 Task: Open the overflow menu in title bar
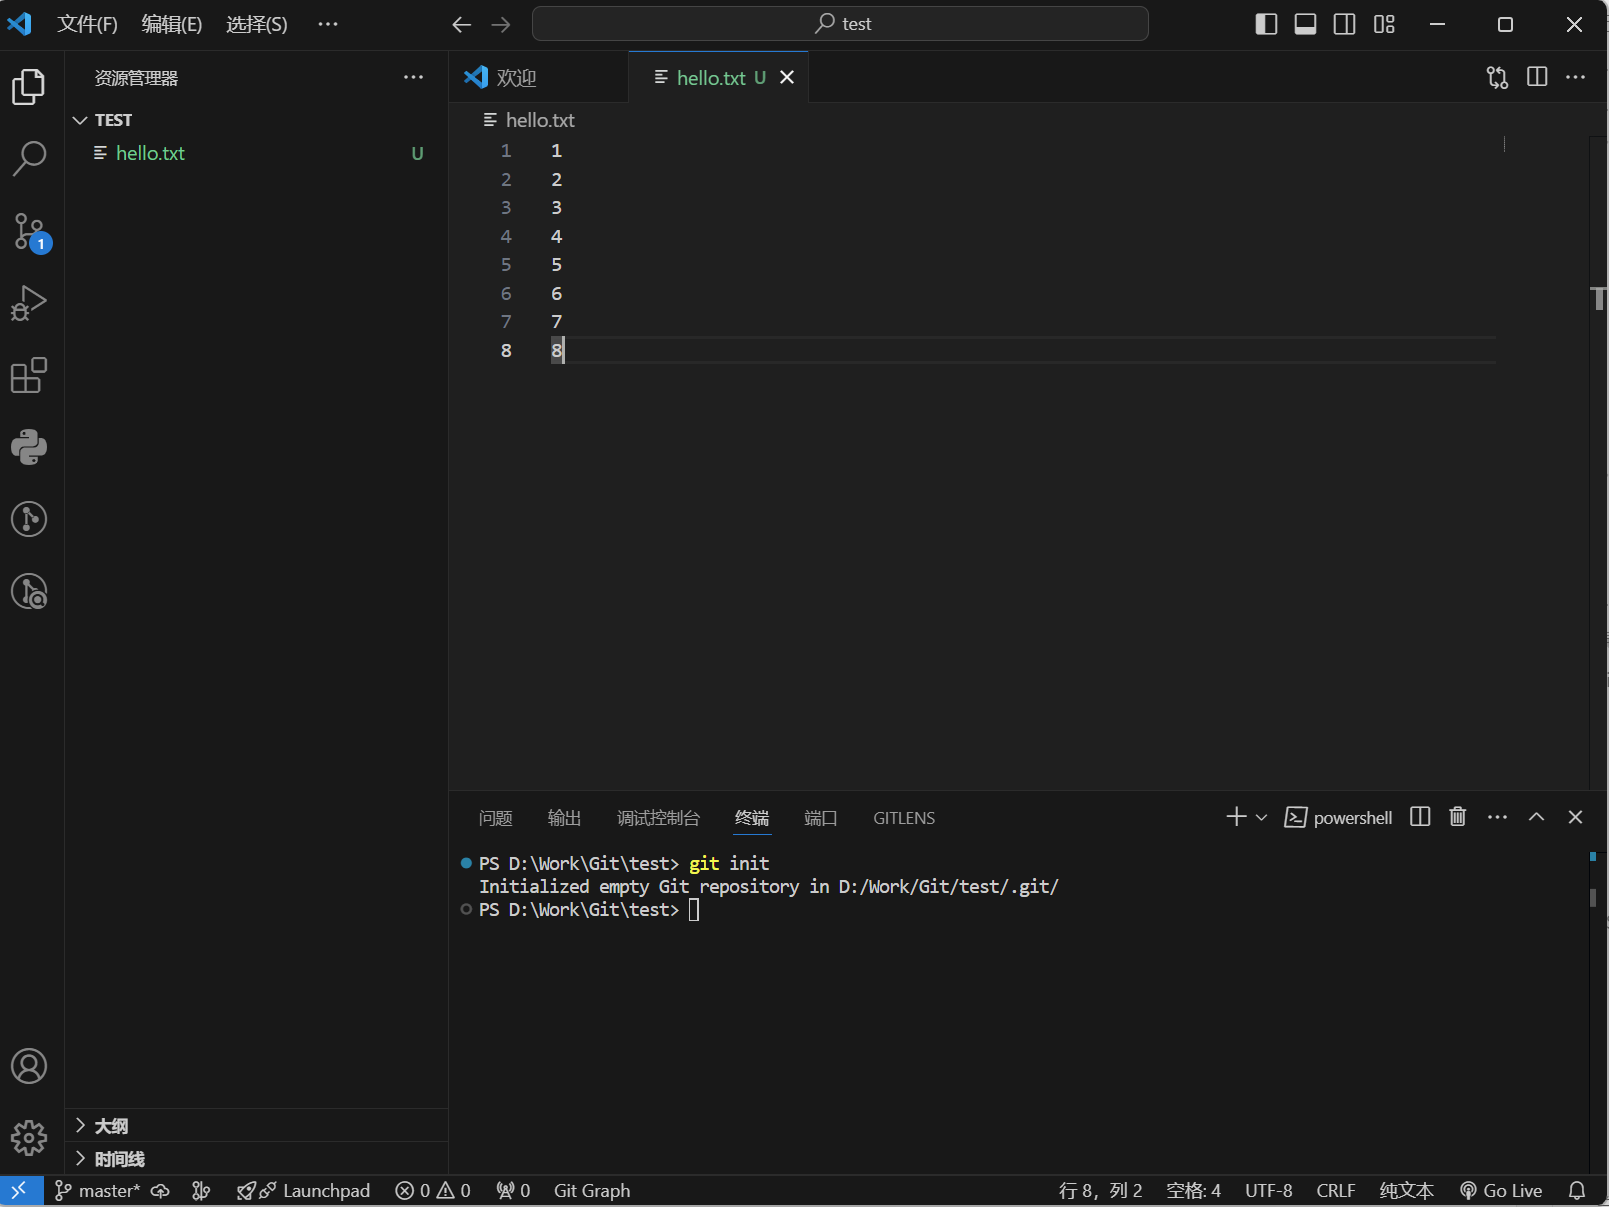(x=328, y=24)
